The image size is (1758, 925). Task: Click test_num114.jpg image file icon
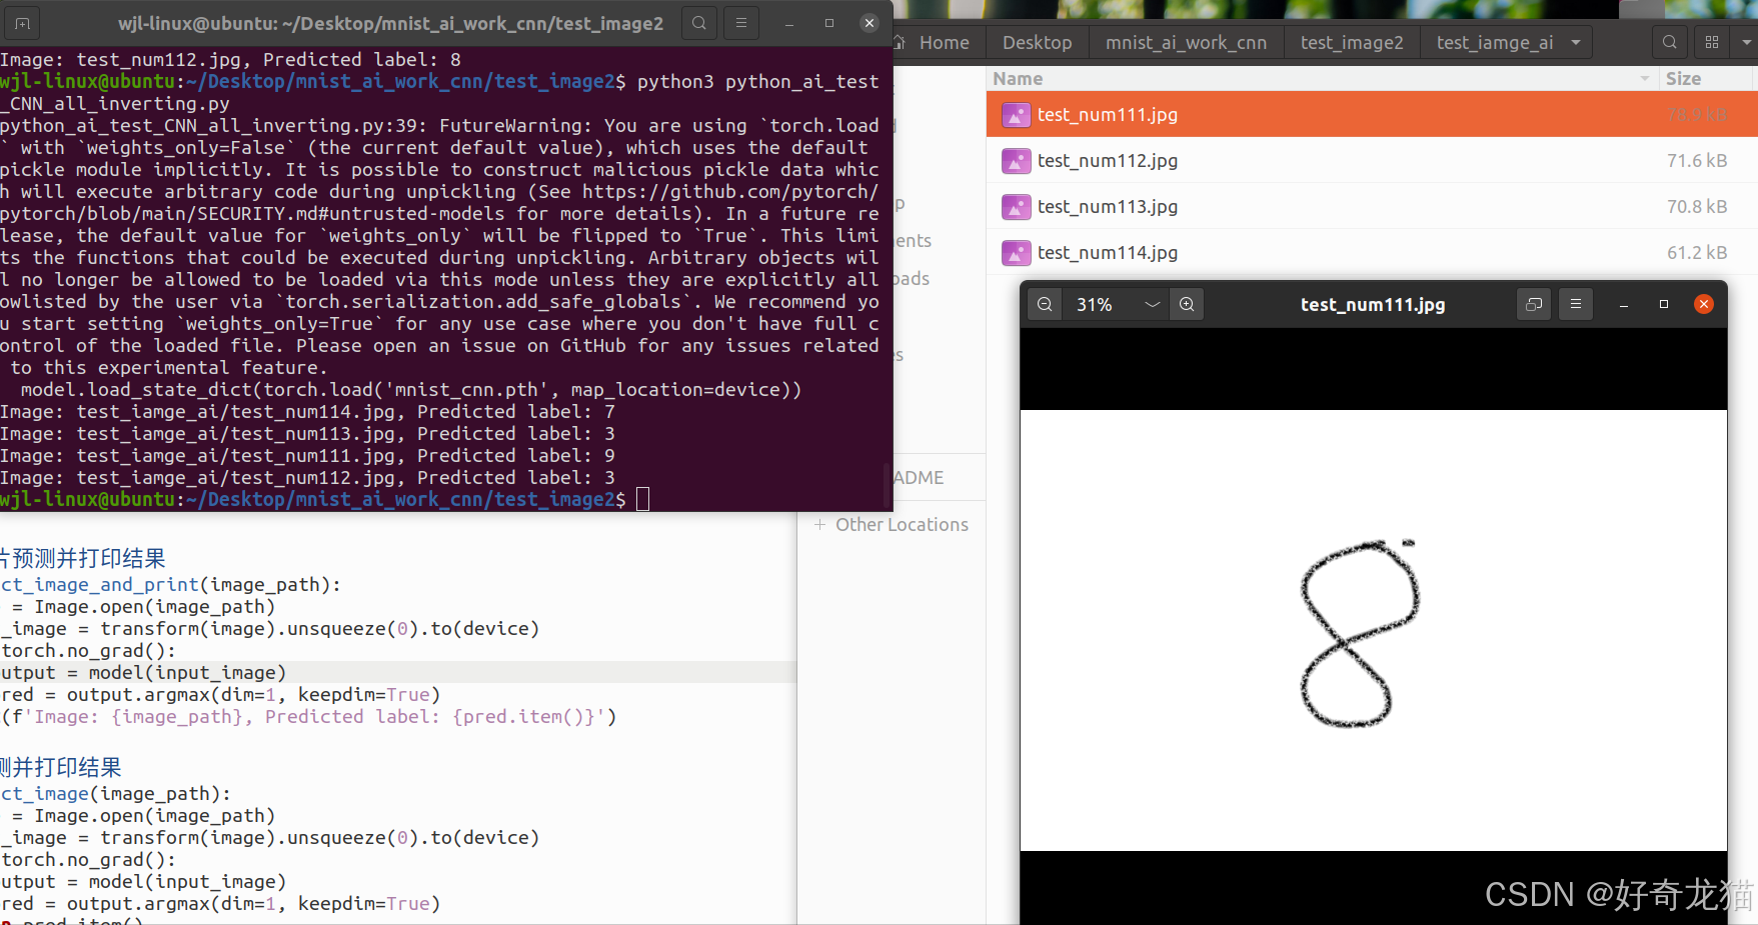pos(1016,252)
